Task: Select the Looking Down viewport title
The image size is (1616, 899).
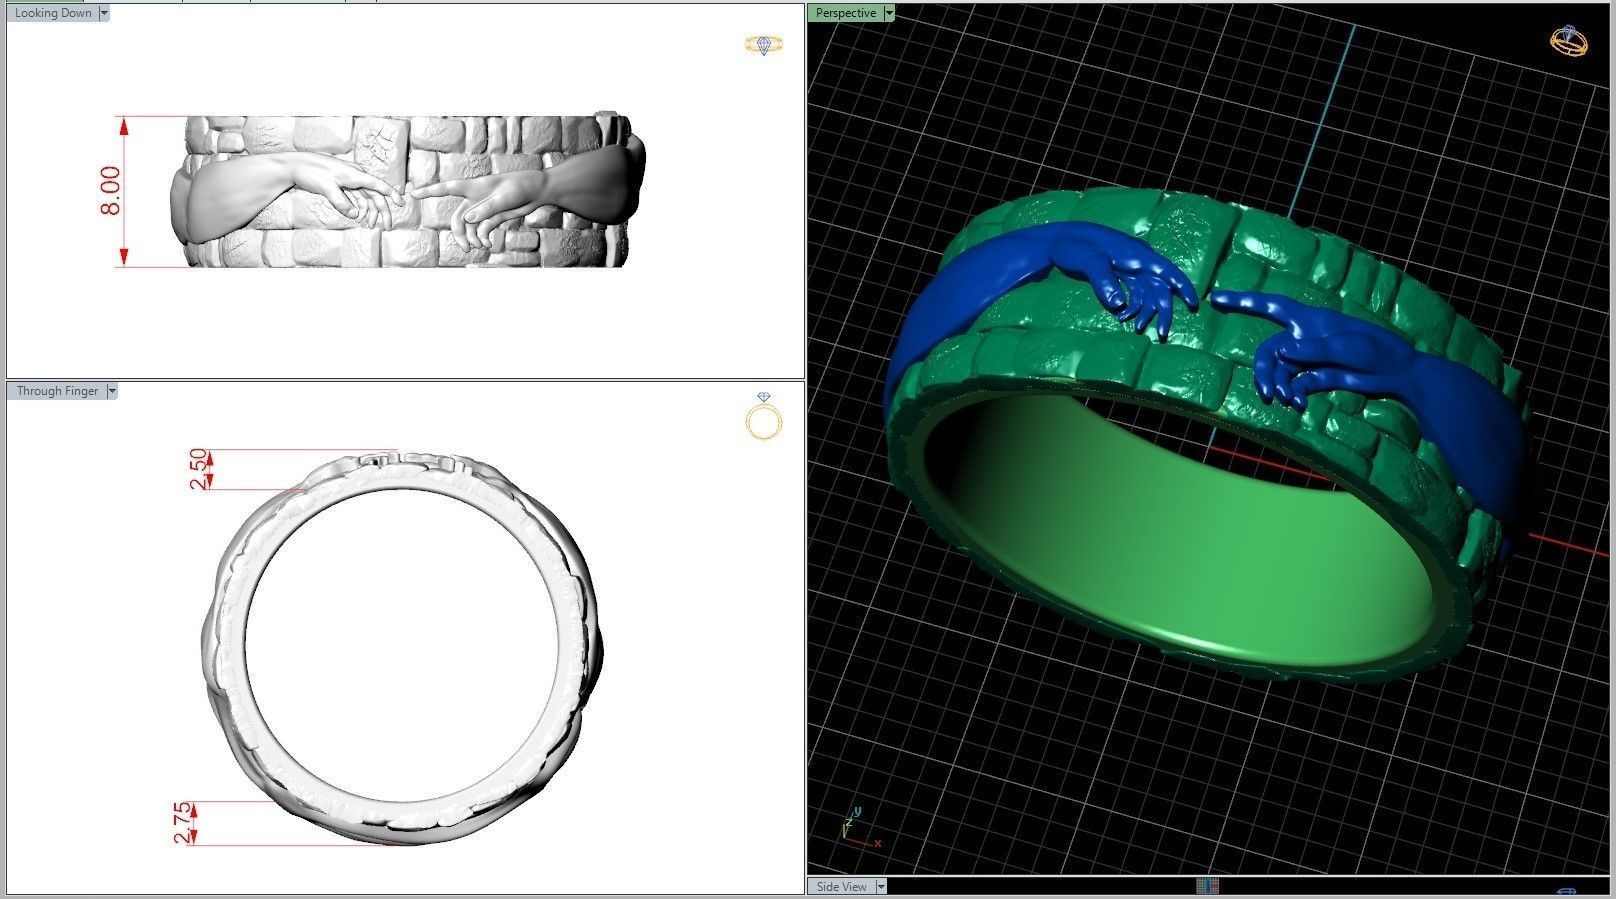Action: pyautogui.click(x=53, y=13)
